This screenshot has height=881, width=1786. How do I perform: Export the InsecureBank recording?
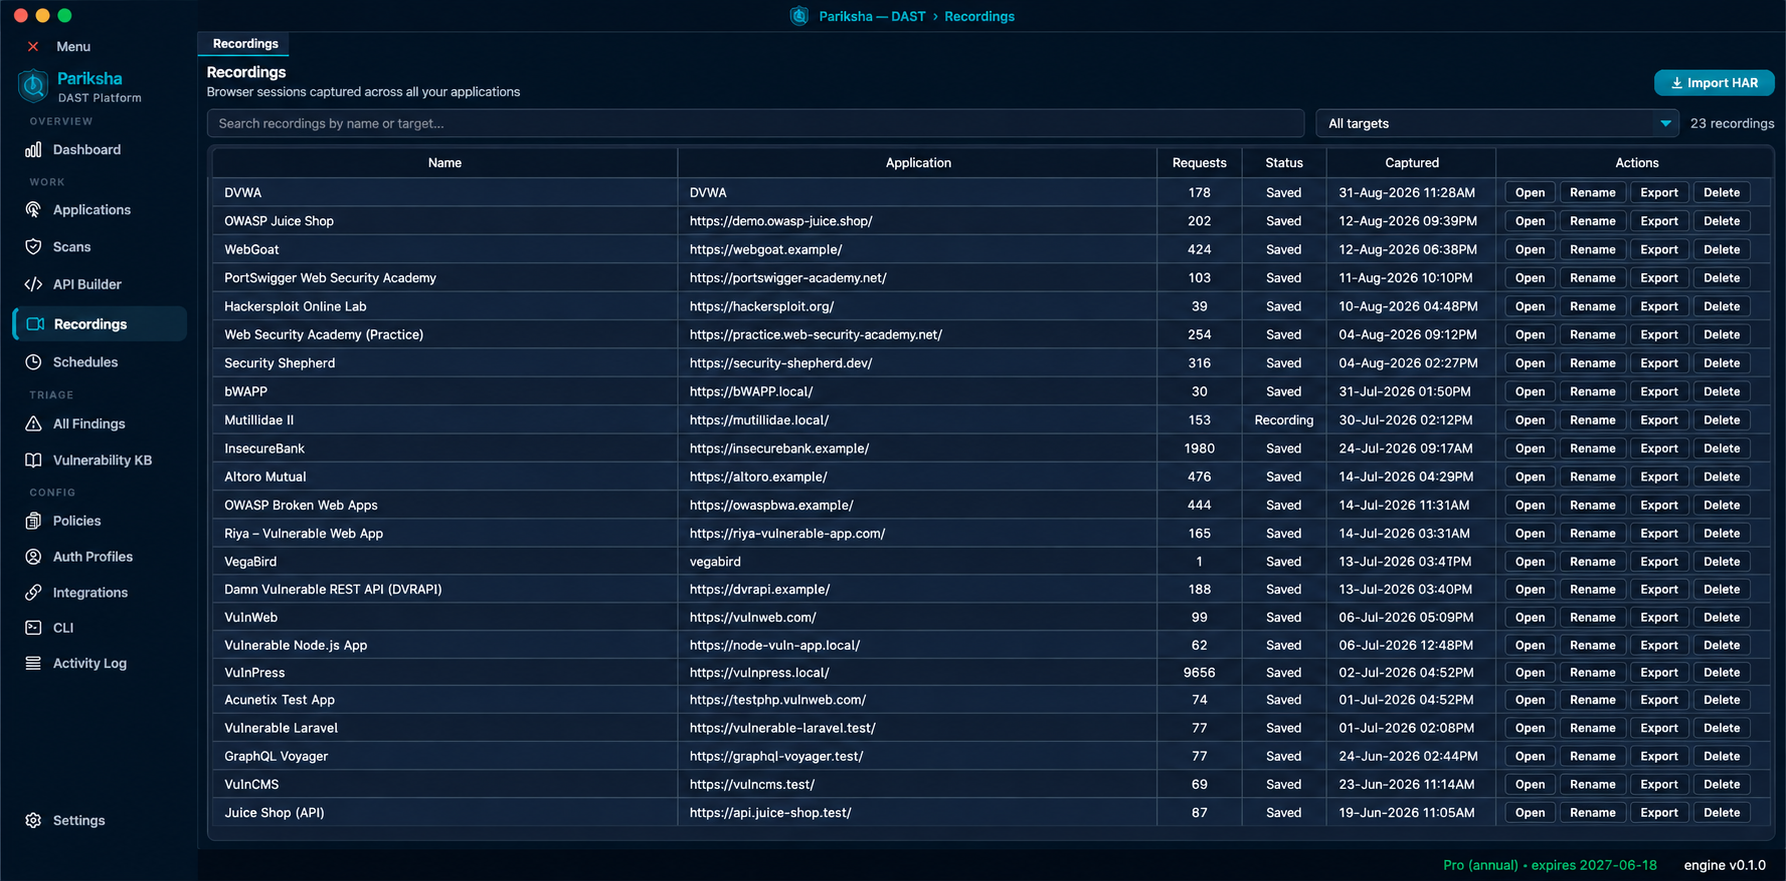tap(1658, 449)
